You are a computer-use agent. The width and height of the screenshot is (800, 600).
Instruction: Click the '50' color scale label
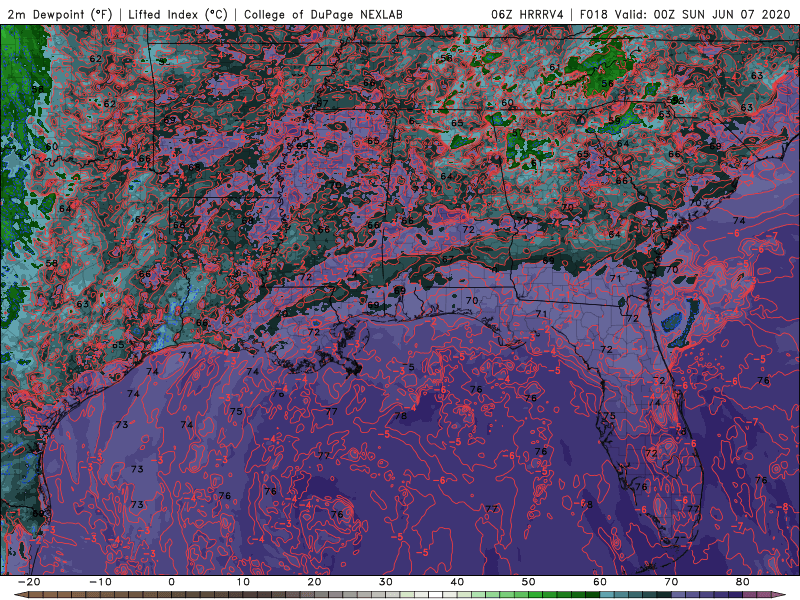[x=529, y=582]
